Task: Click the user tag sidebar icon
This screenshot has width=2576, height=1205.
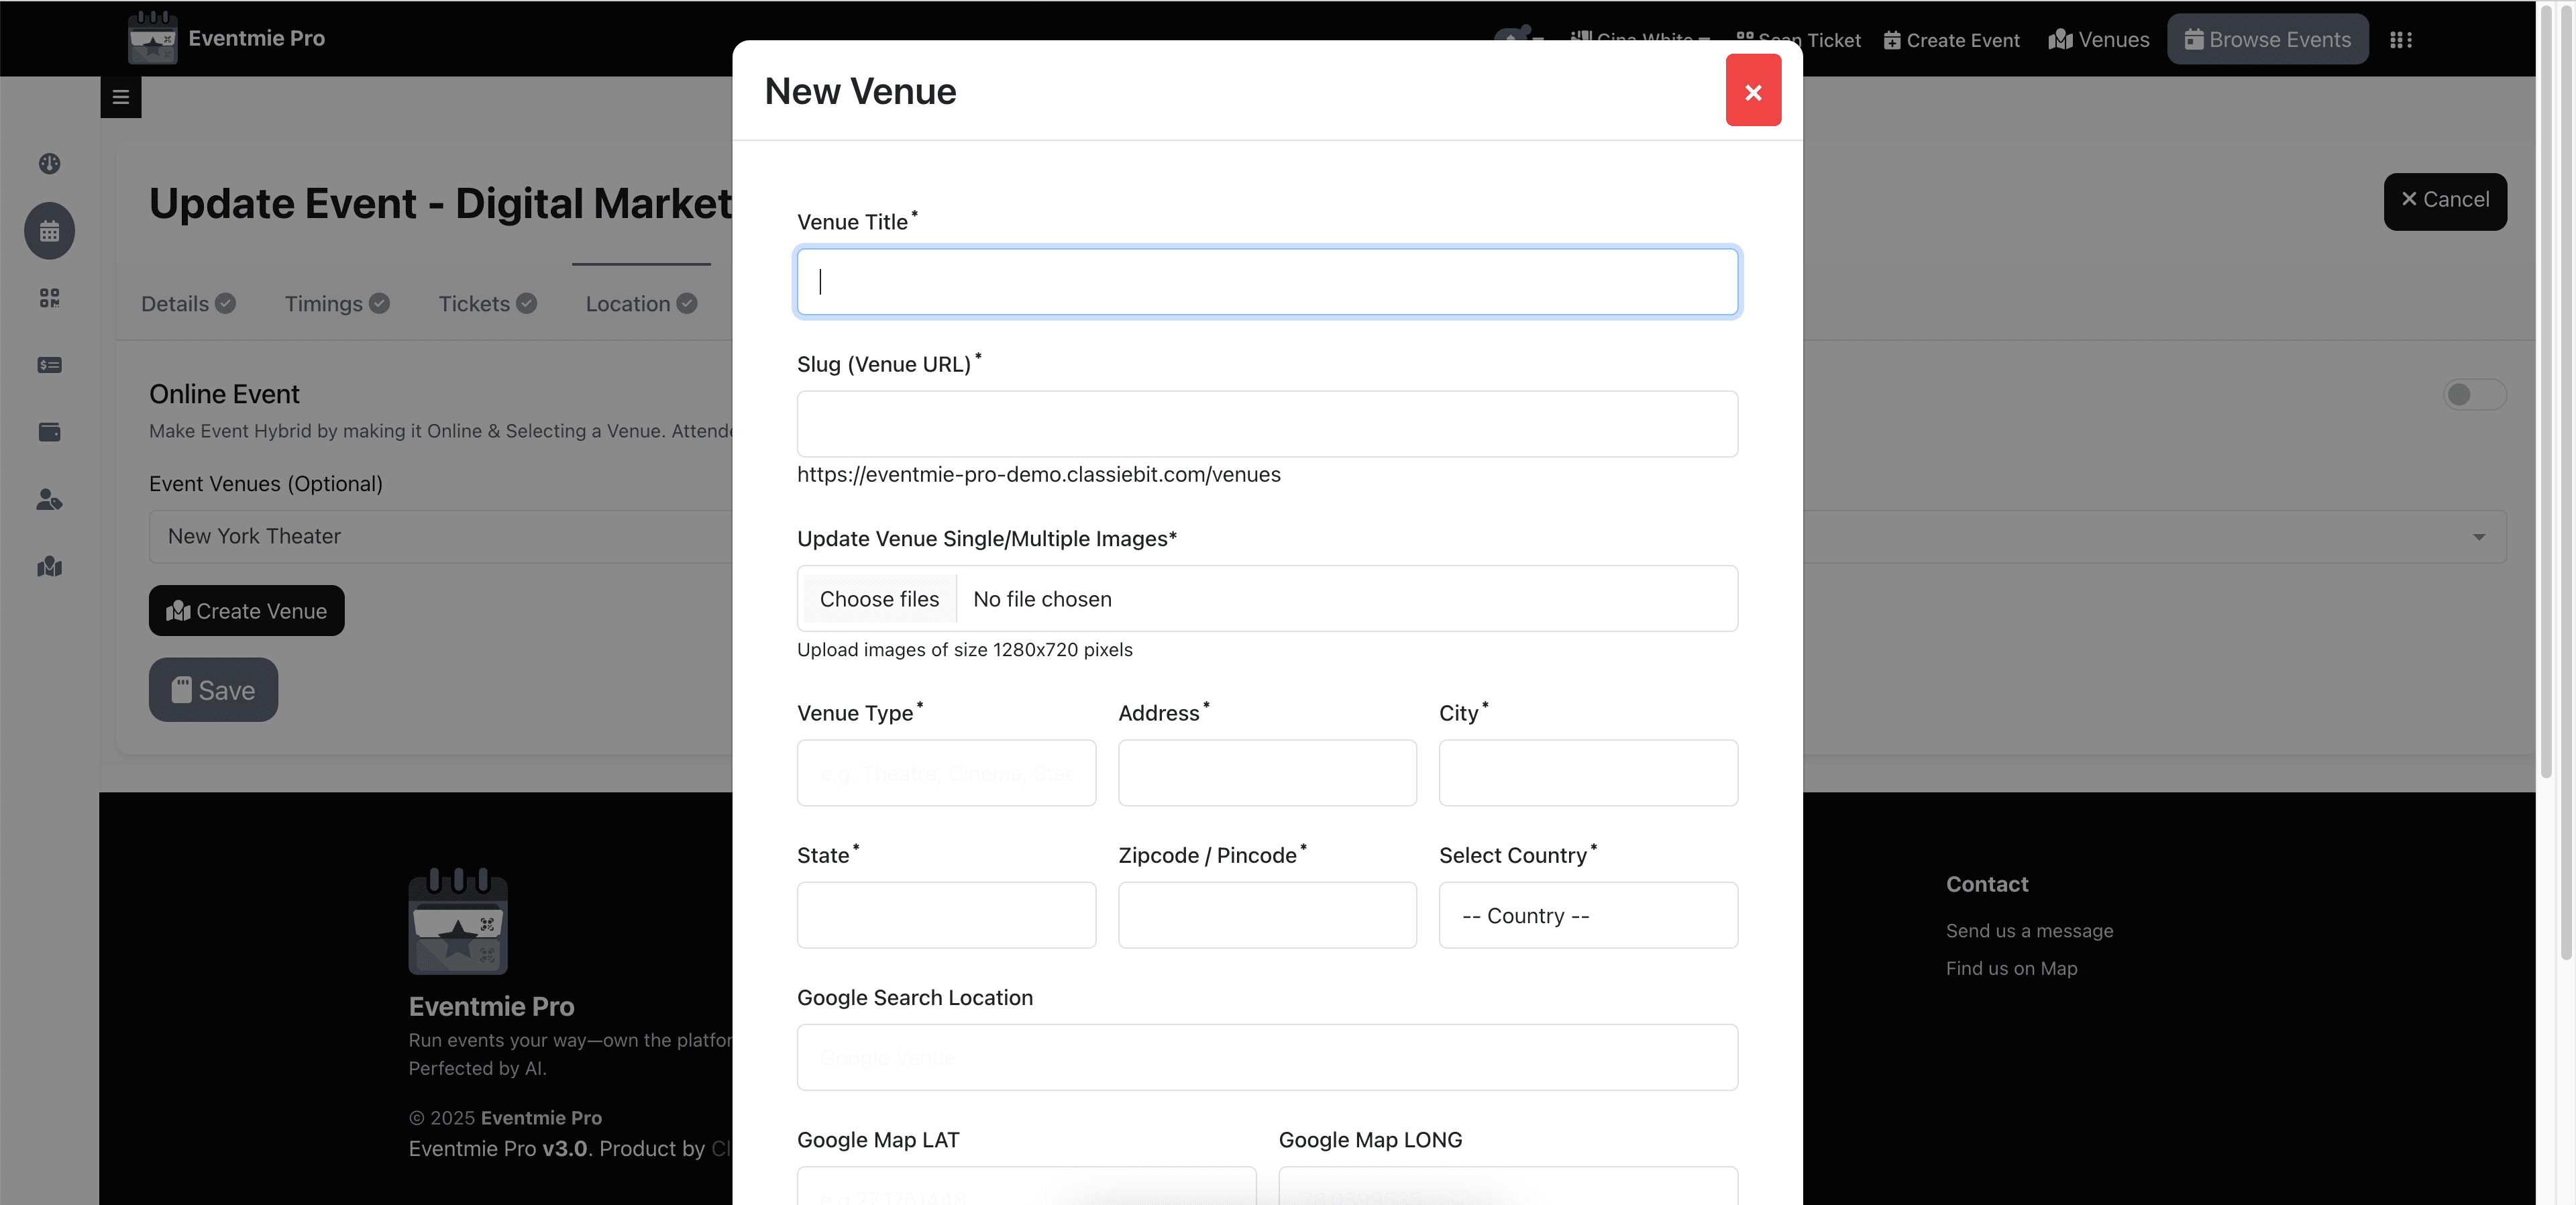Action: (x=49, y=499)
